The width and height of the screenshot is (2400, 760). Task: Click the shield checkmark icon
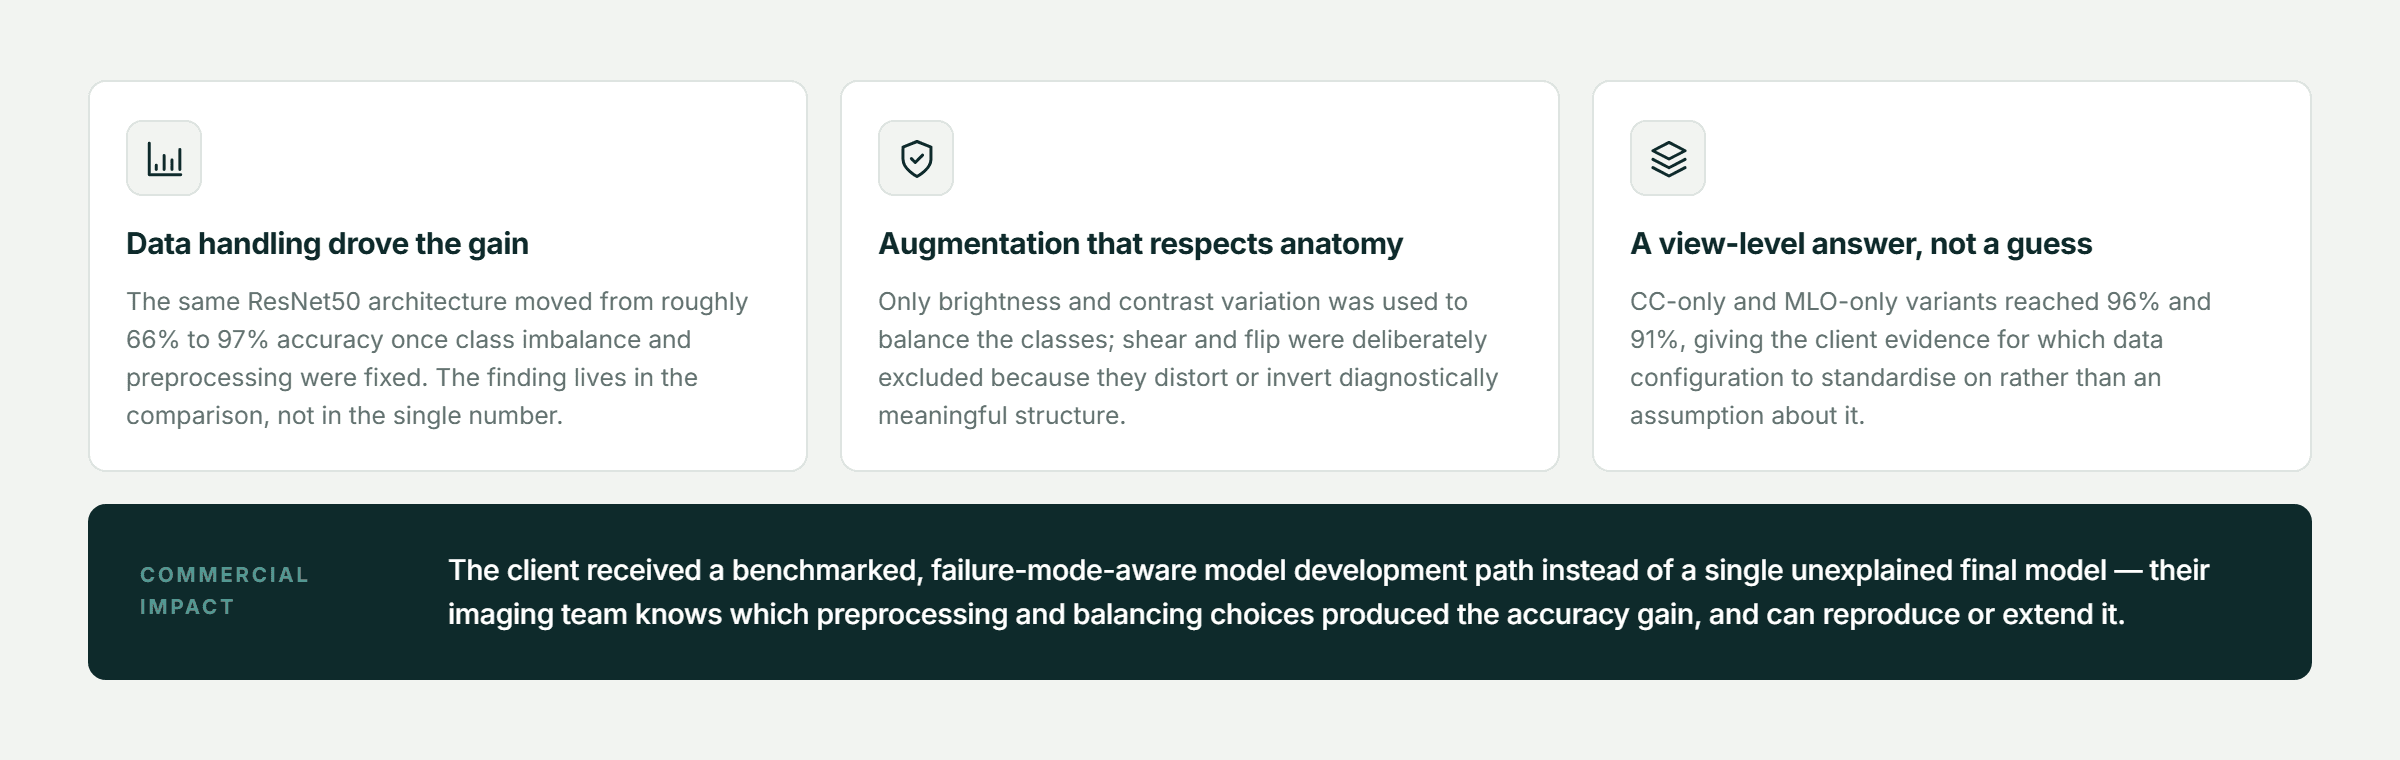coord(916,158)
